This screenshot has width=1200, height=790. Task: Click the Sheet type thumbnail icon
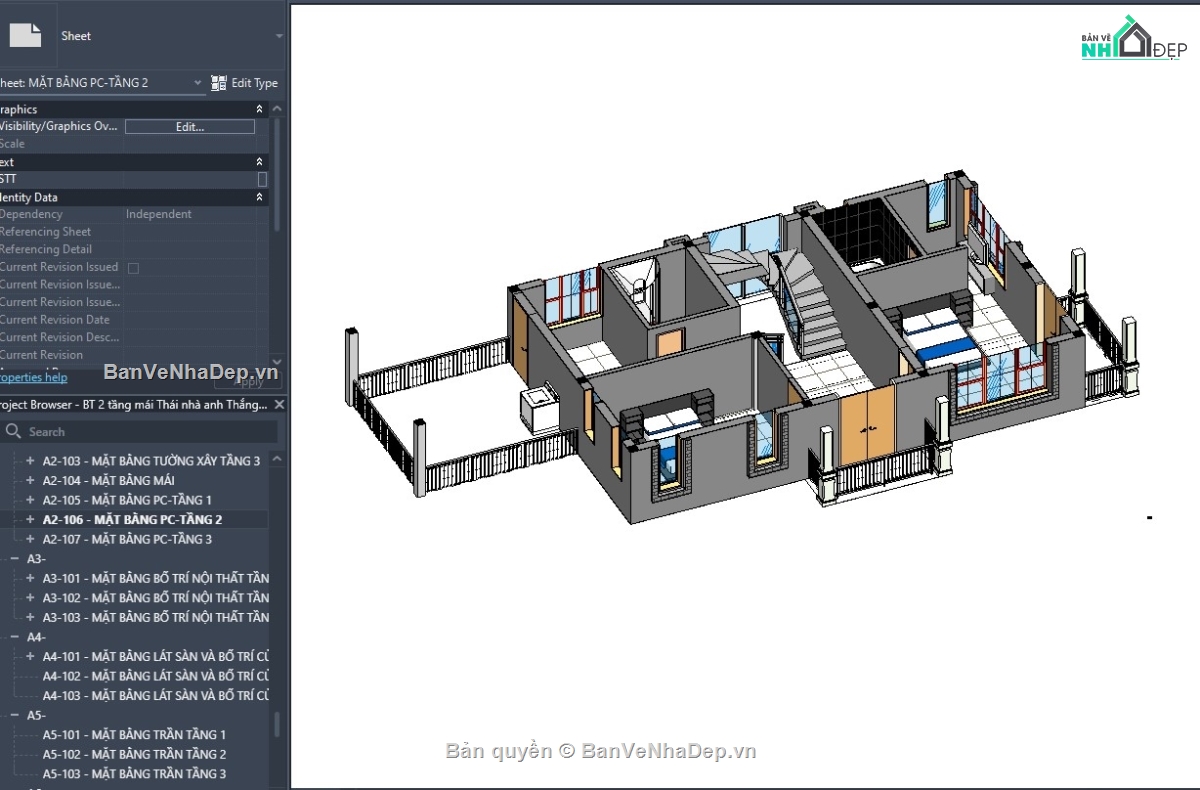point(25,34)
